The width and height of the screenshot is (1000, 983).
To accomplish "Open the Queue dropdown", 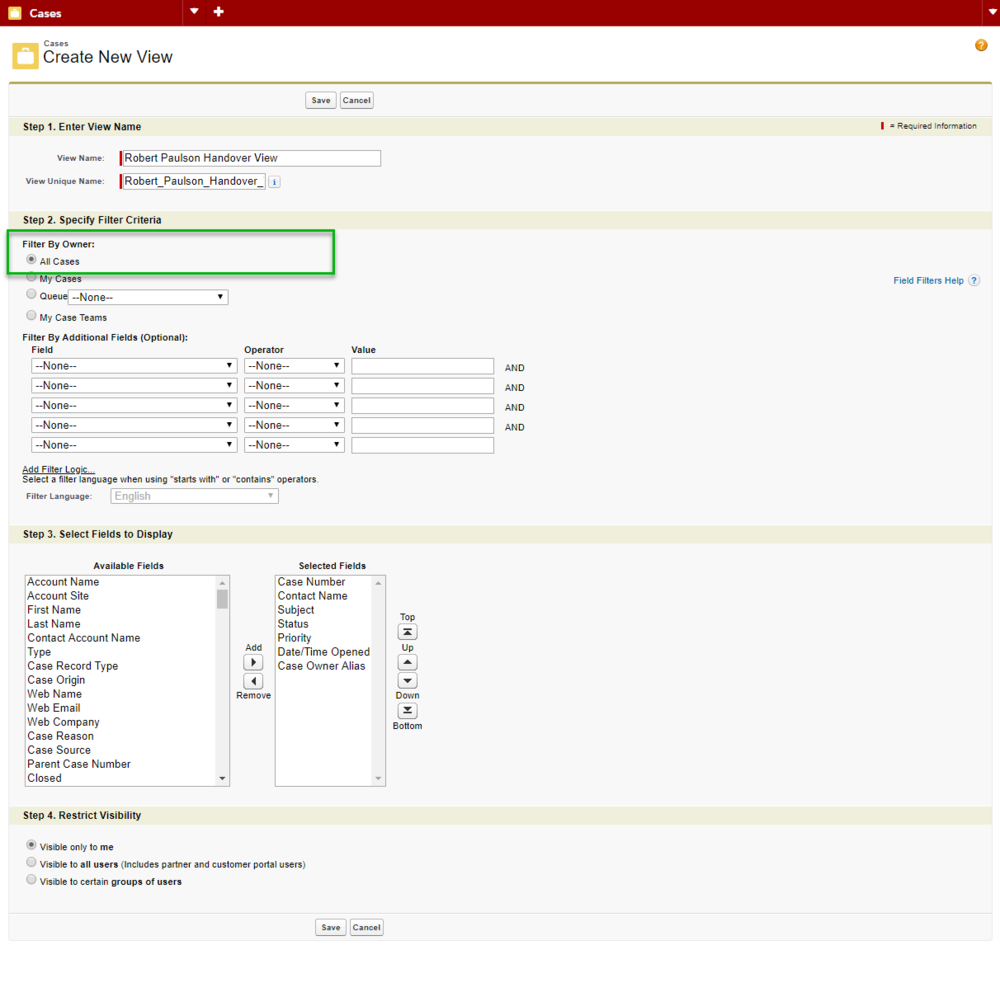I will tap(148, 297).
